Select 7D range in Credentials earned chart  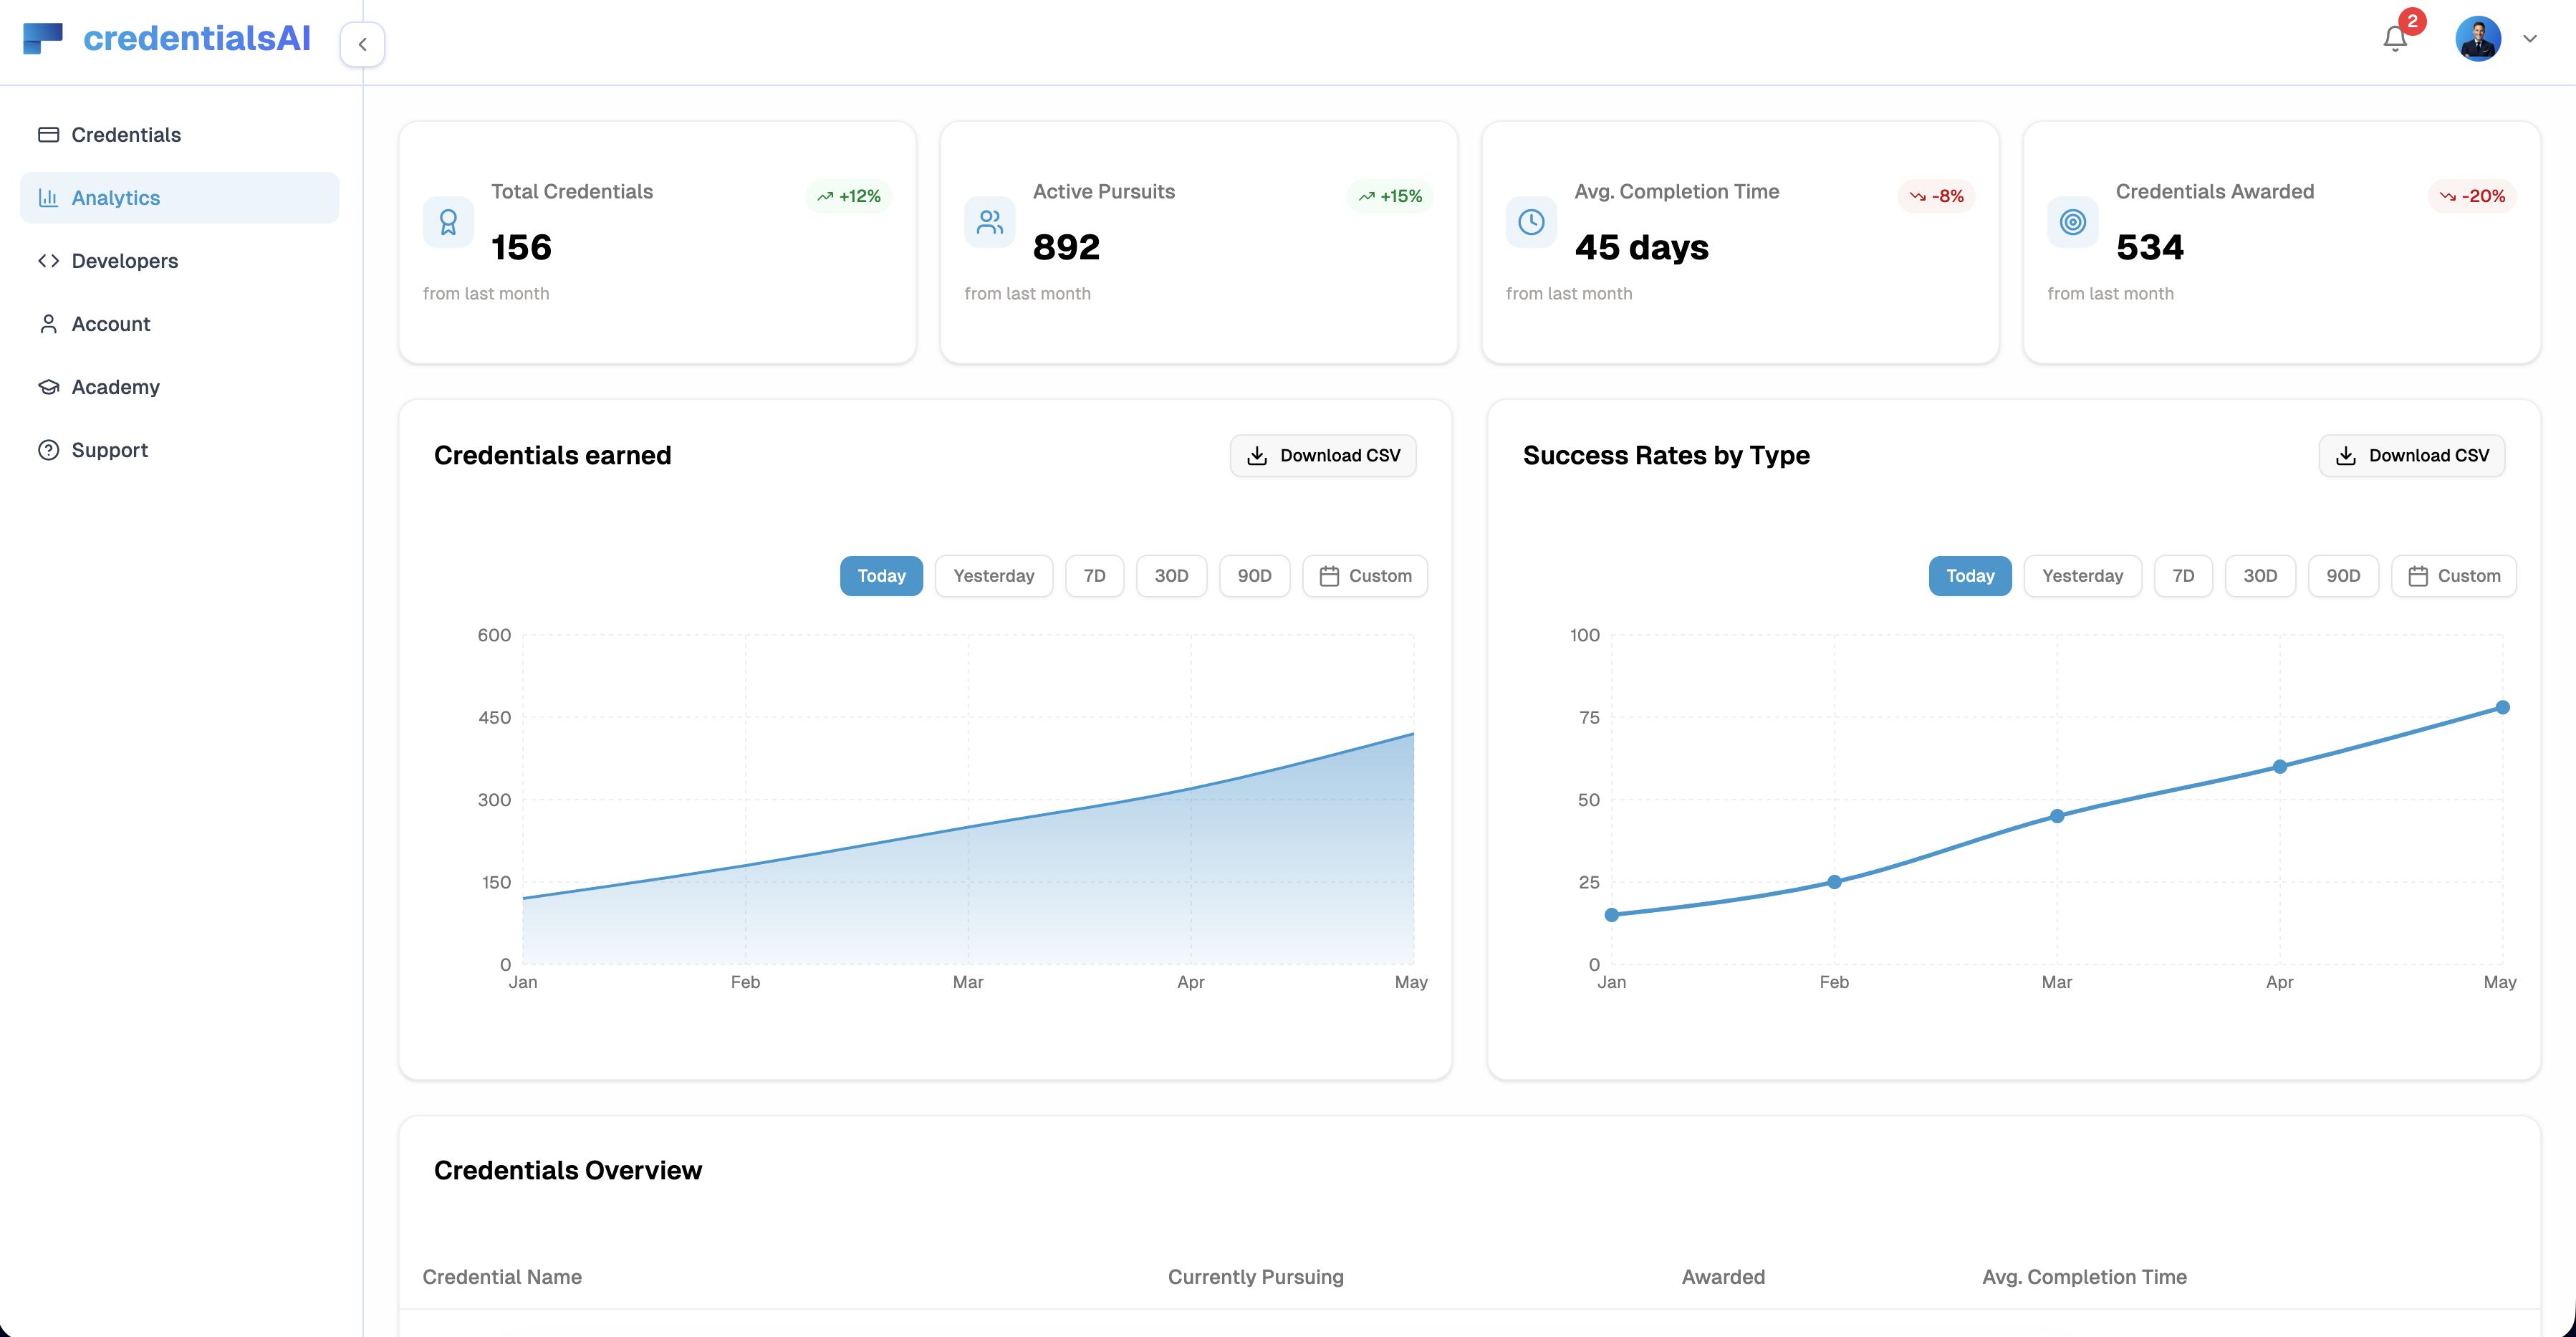(x=1095, y=576)
